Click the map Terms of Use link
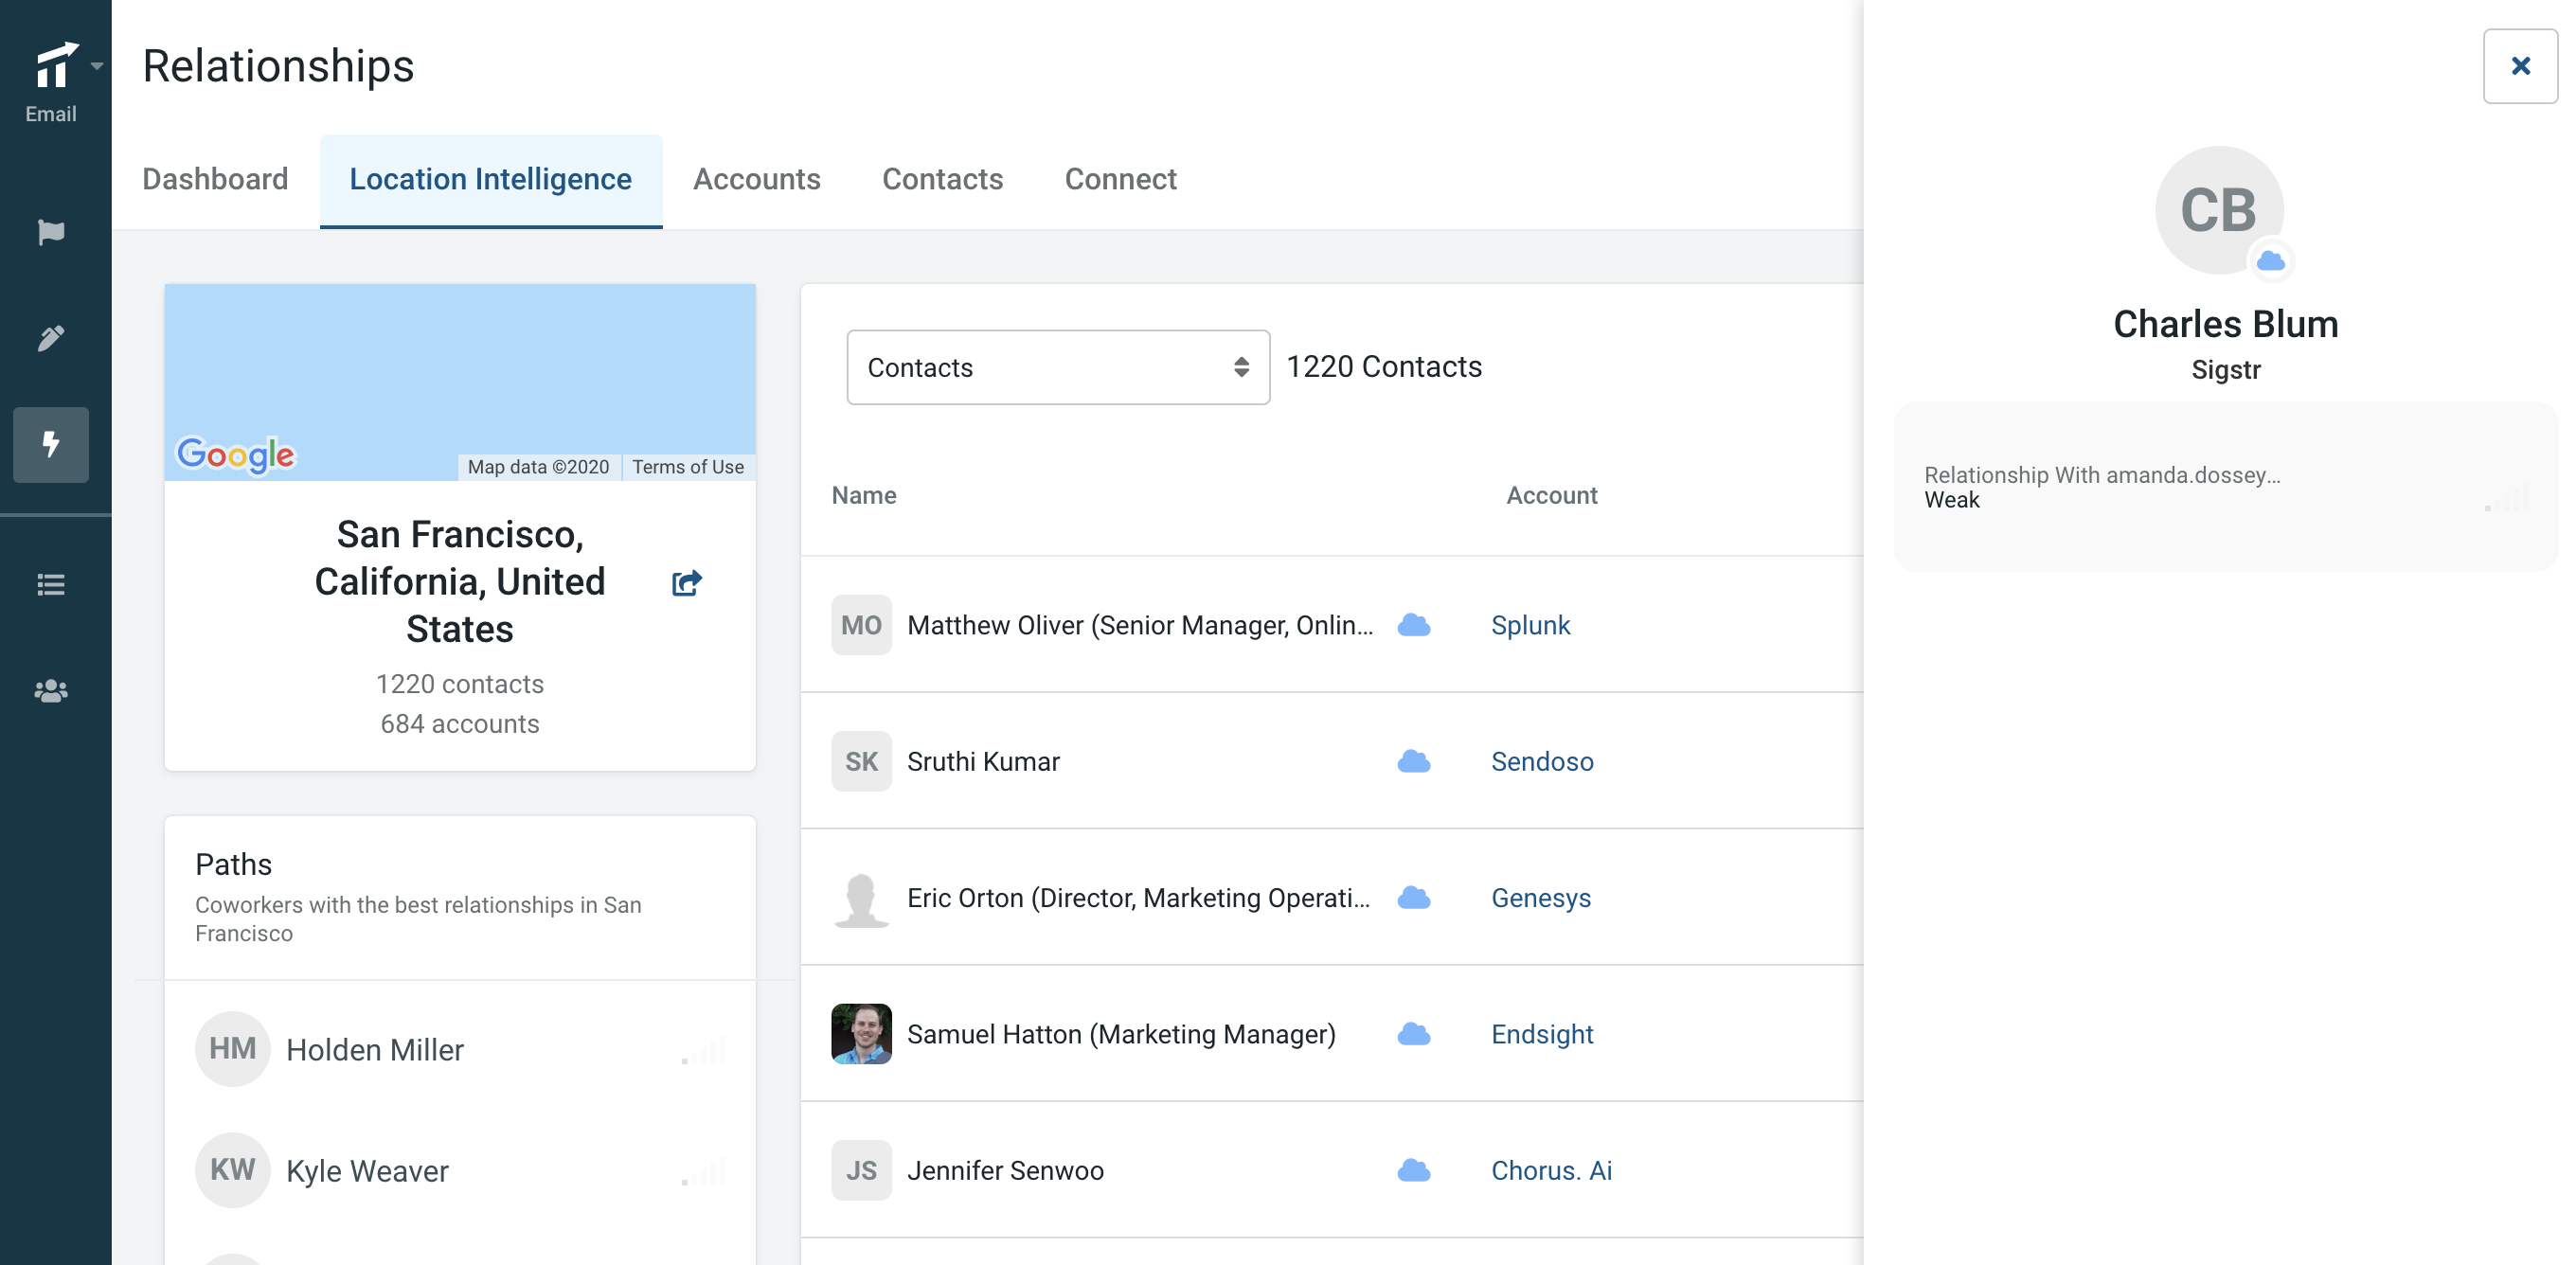The width and height of the screenshot is (2576, 1265). pos(688,467)
